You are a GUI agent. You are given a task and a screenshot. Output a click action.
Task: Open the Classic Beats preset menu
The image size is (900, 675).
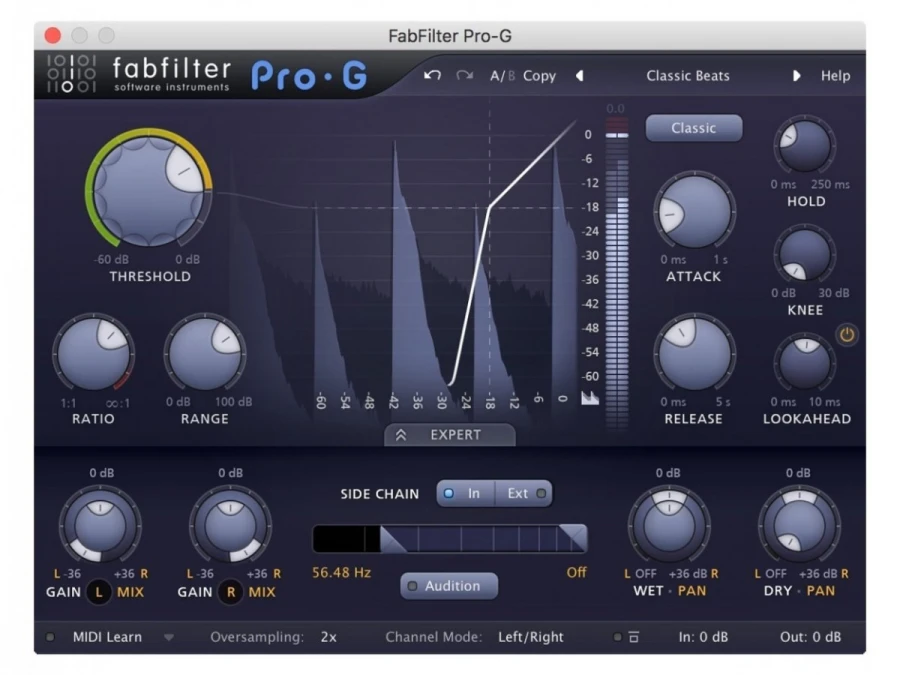pyautogui.click(x=688, y=76)
